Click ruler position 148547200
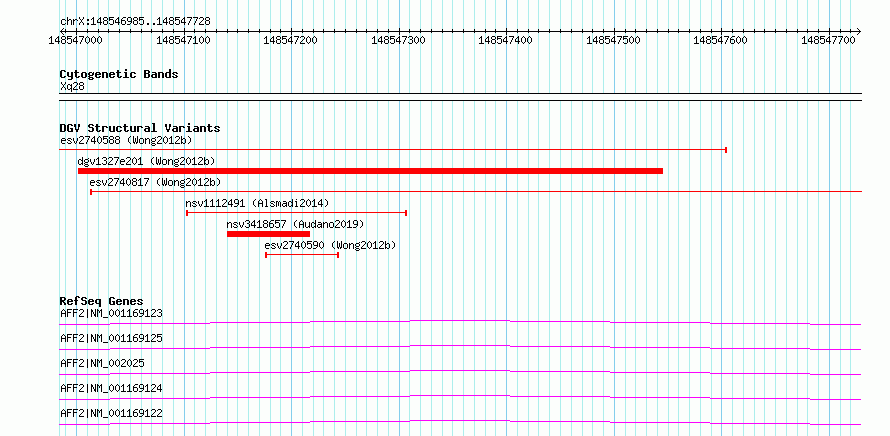The height and width of the screenshot is (436, 890). (x=291, y=40)
